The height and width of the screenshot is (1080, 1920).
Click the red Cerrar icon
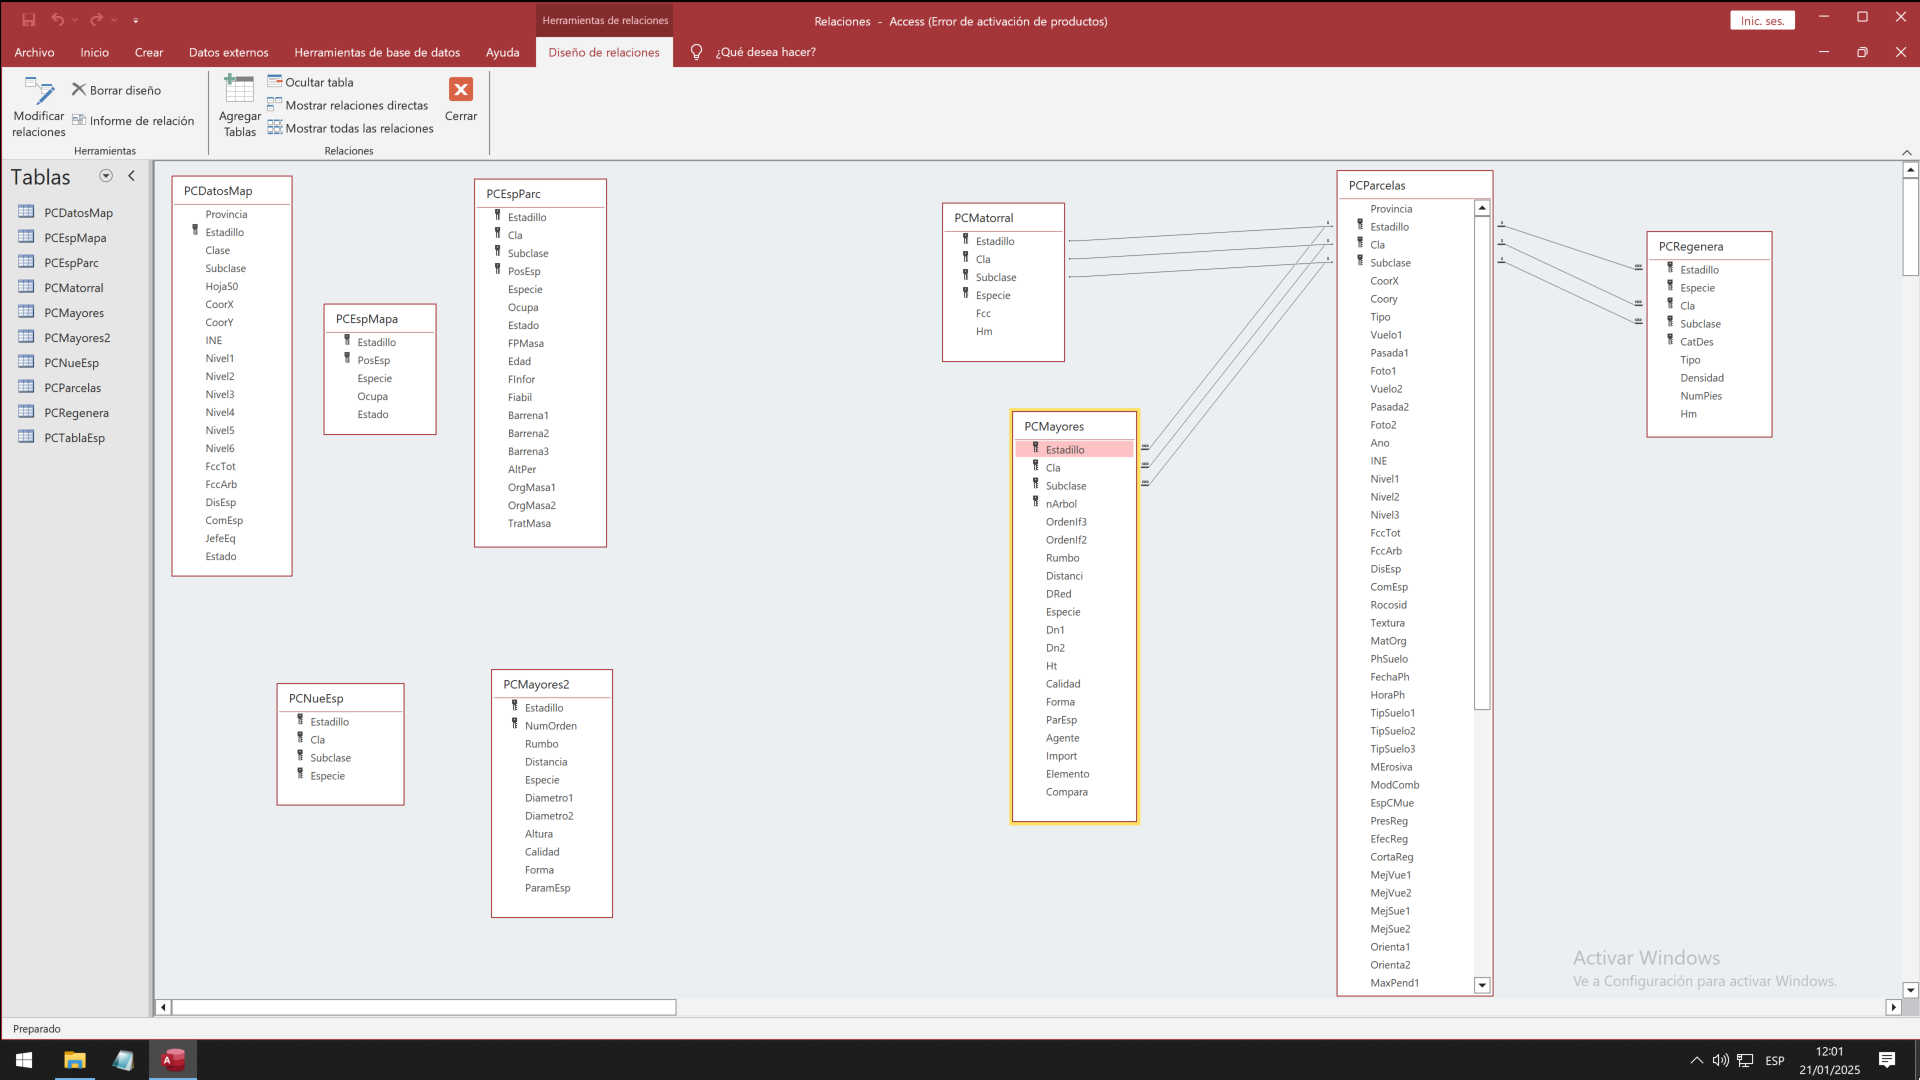click(x=461, y=90)
